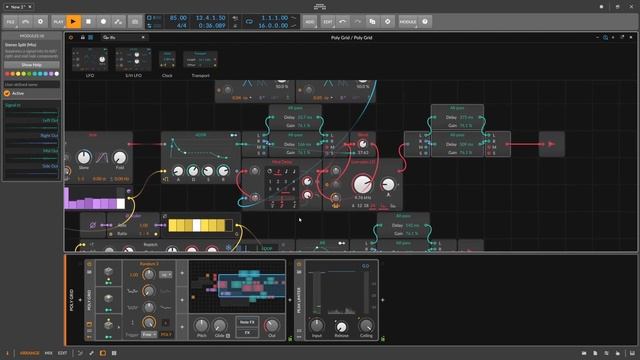Image resolution: width=640 pixels, height=360 pixels.
Task: Toggle the Poly Grid device power button
Action: (89, 264)
